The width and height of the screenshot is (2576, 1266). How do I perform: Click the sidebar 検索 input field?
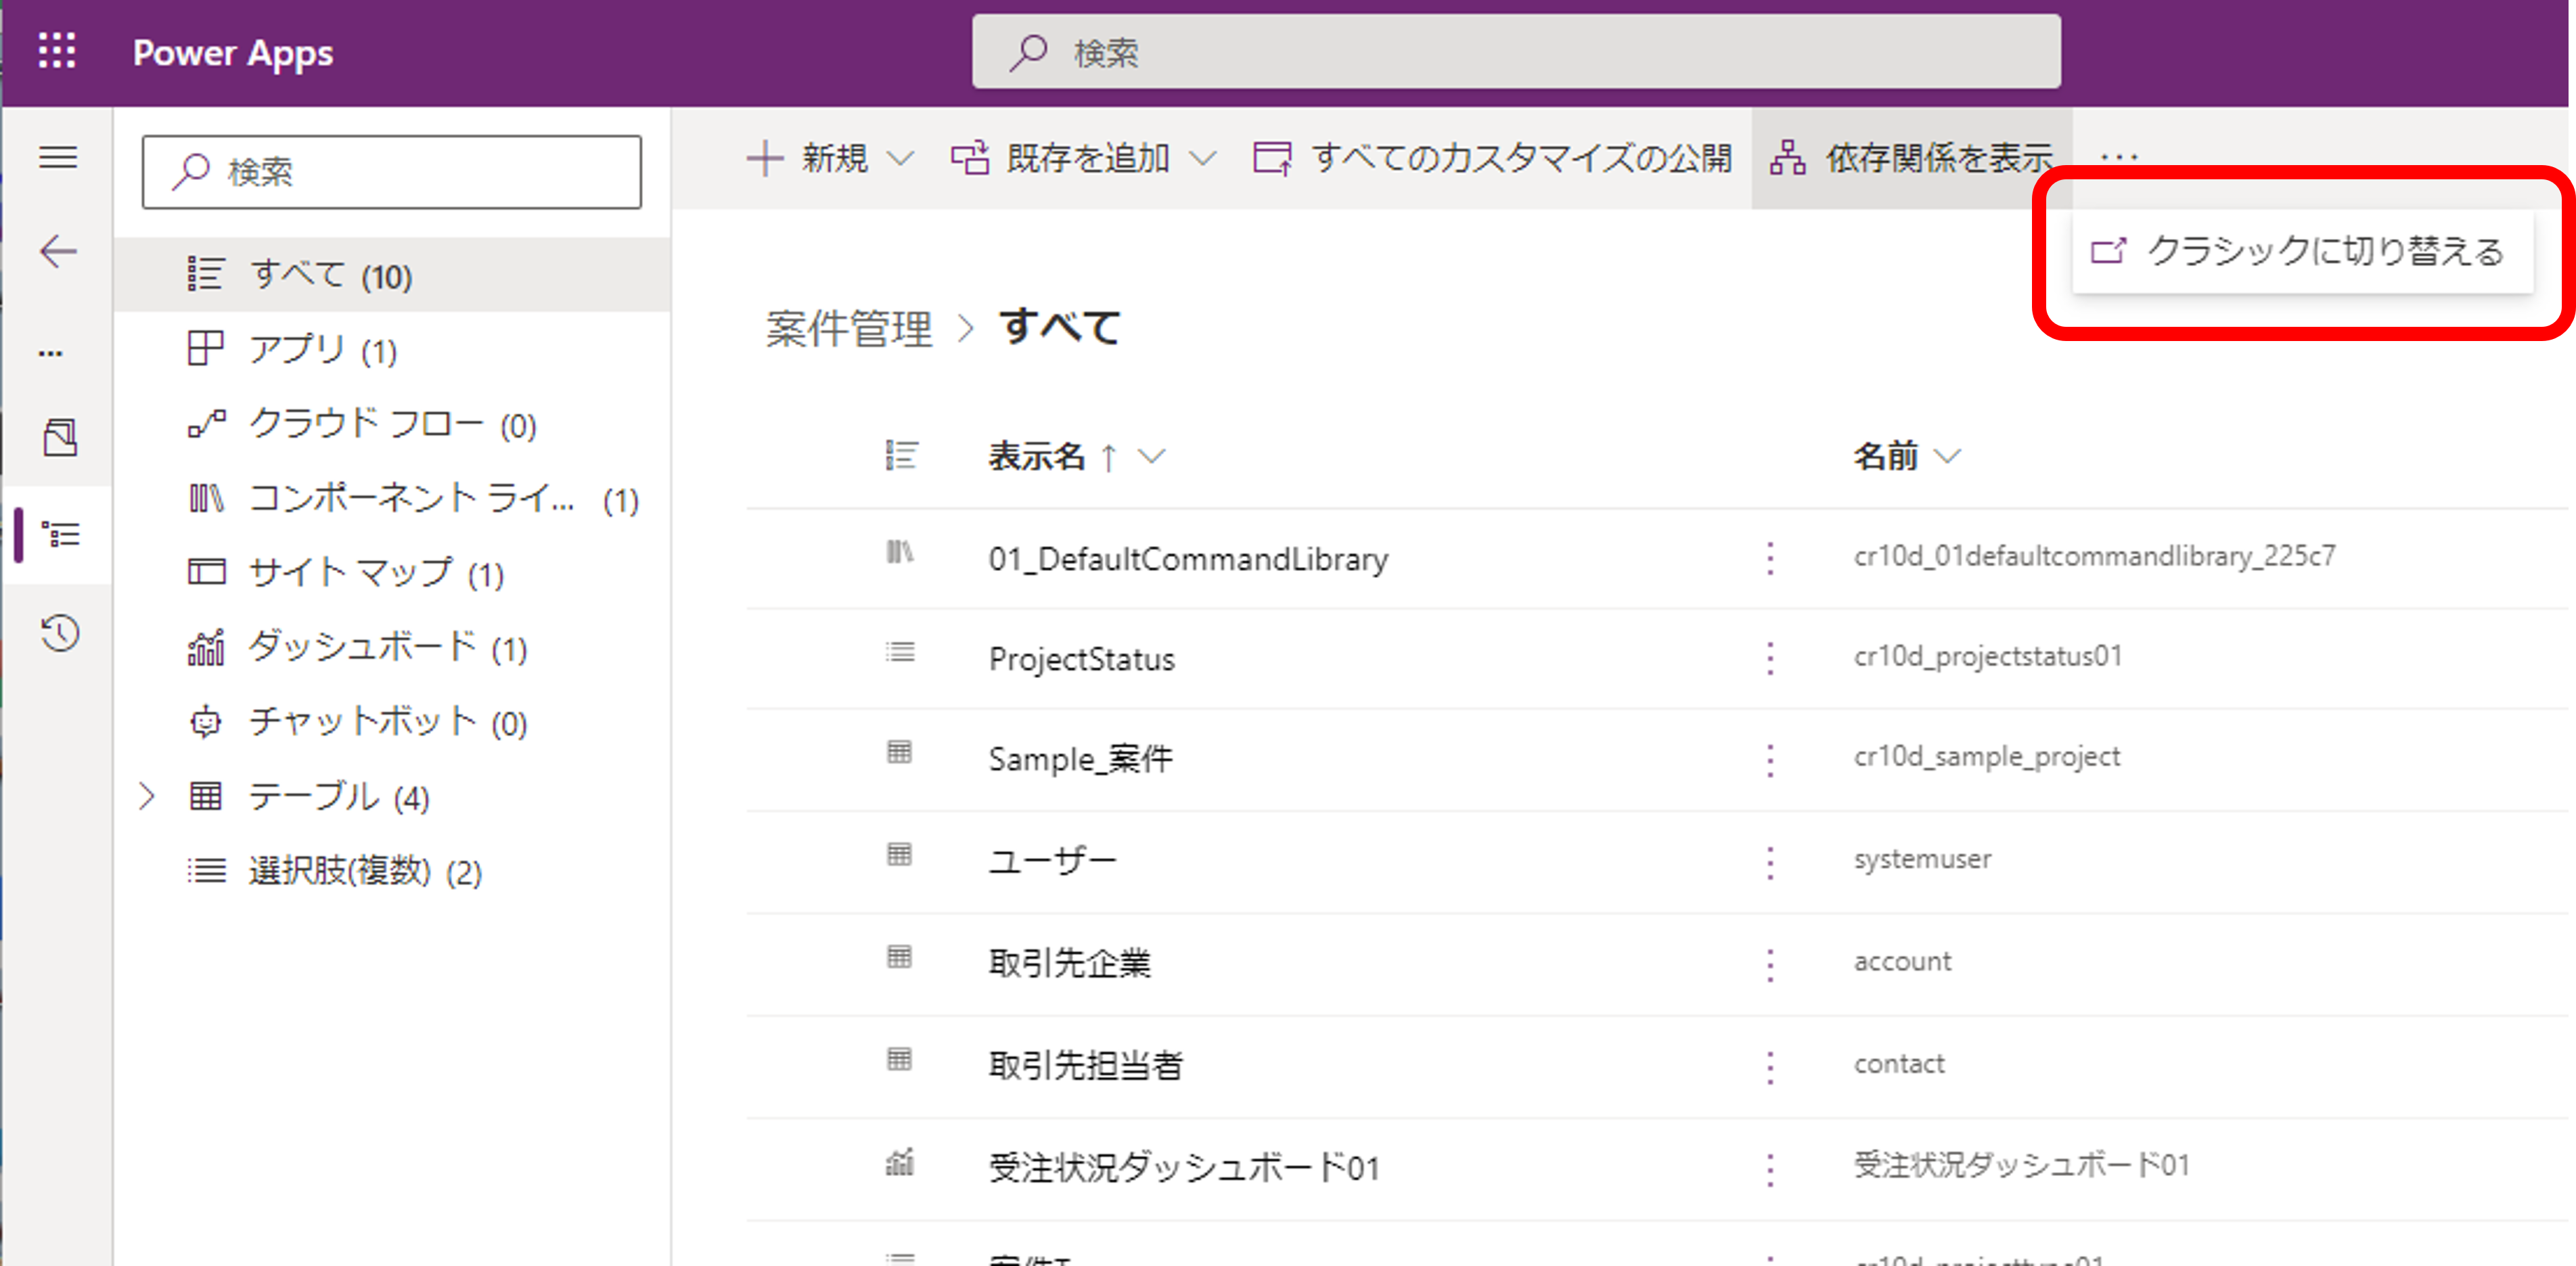(x=392, y=172)
